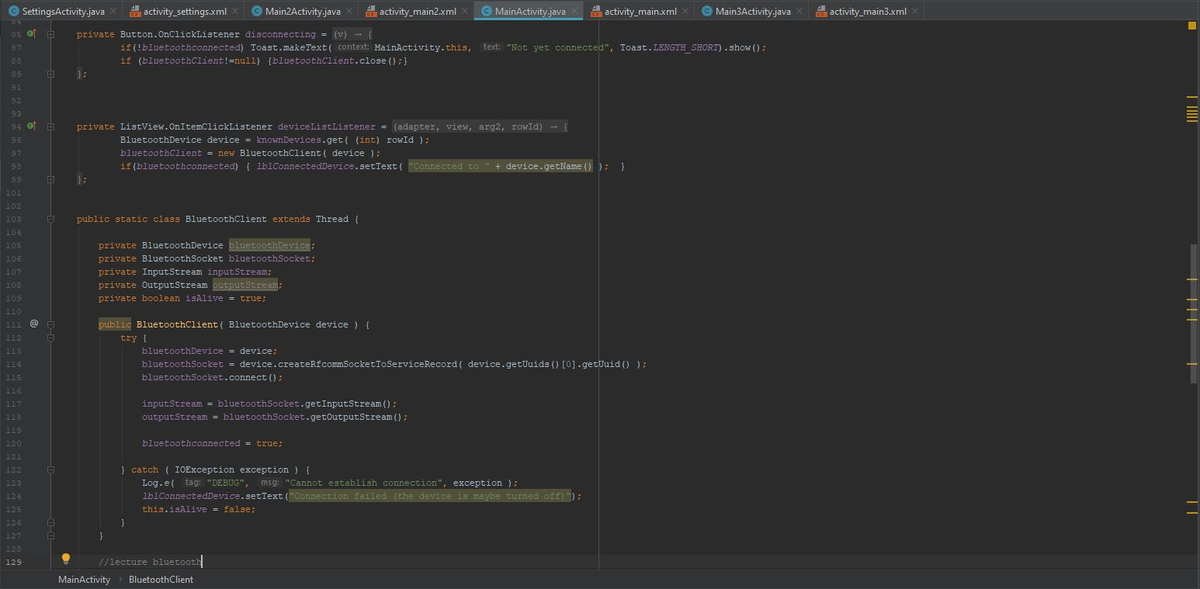Select BluetoothClient in the breadcrumb bar
Viewport: 1200px width, 589px height.
(161, 579)
